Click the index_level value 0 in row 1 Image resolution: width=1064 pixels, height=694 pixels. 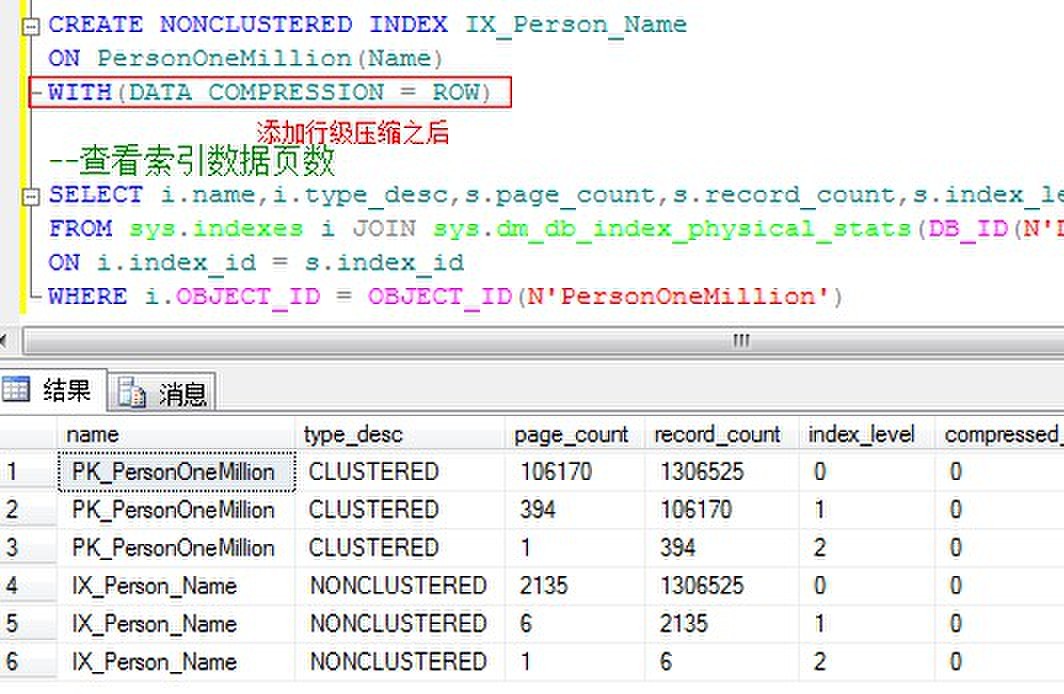867,471
